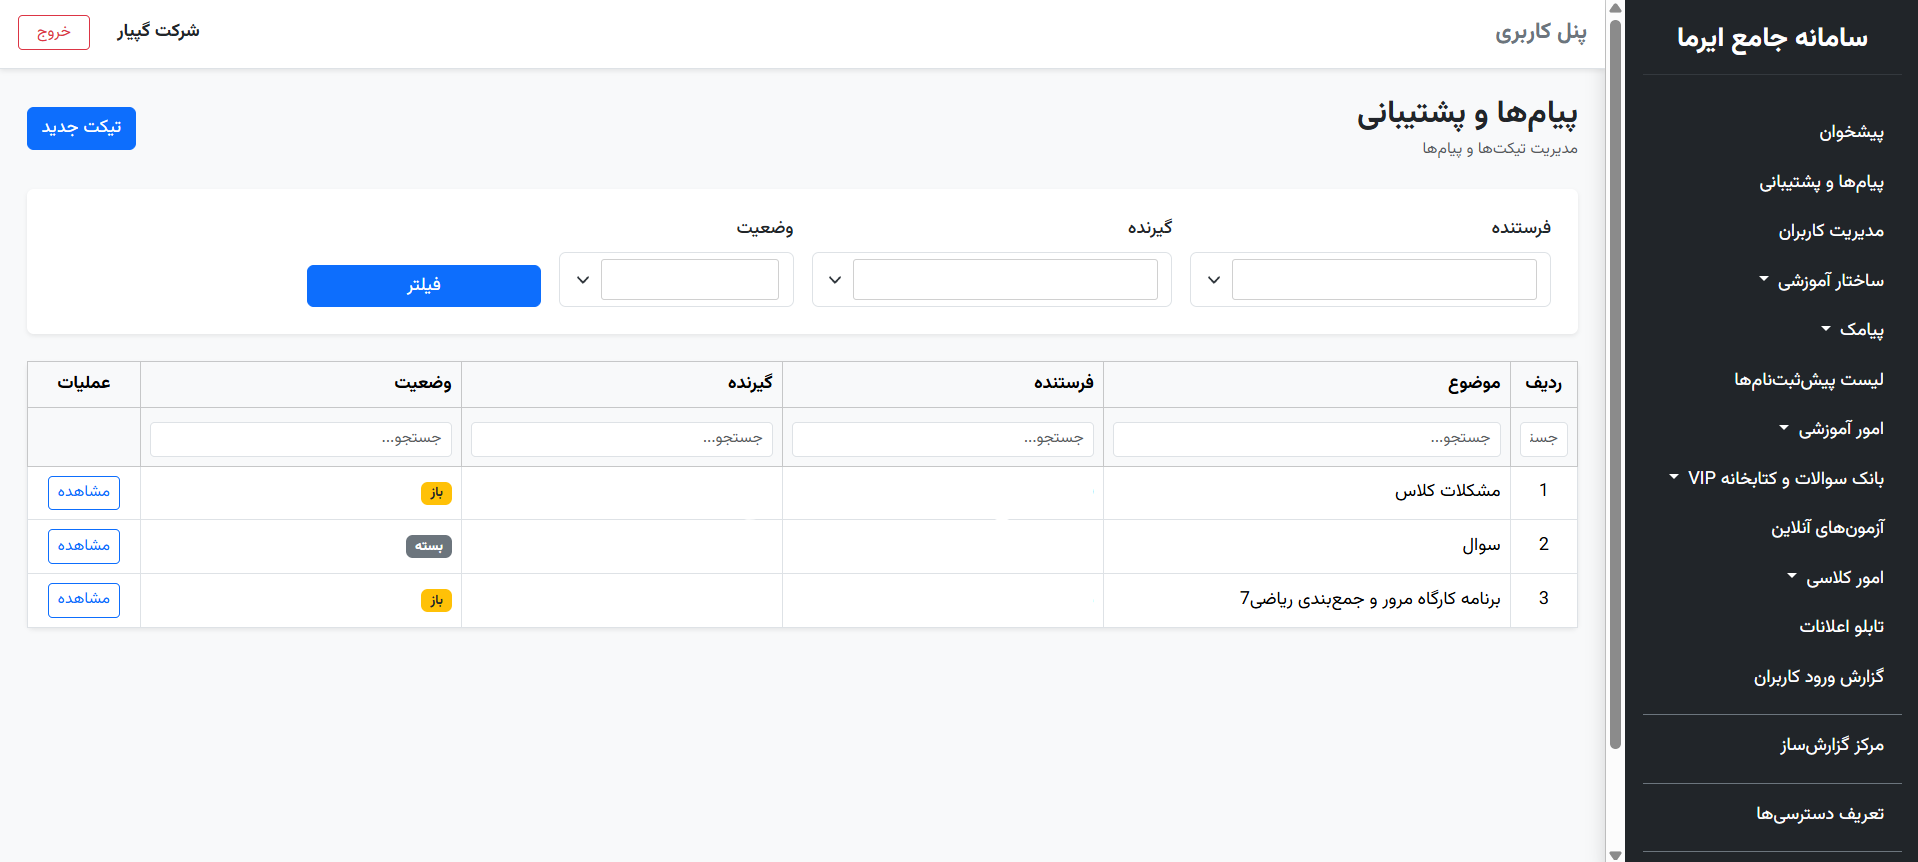1918x862 pixels.
Task: Click the تیکت جدید button
Action: [81, 128]
